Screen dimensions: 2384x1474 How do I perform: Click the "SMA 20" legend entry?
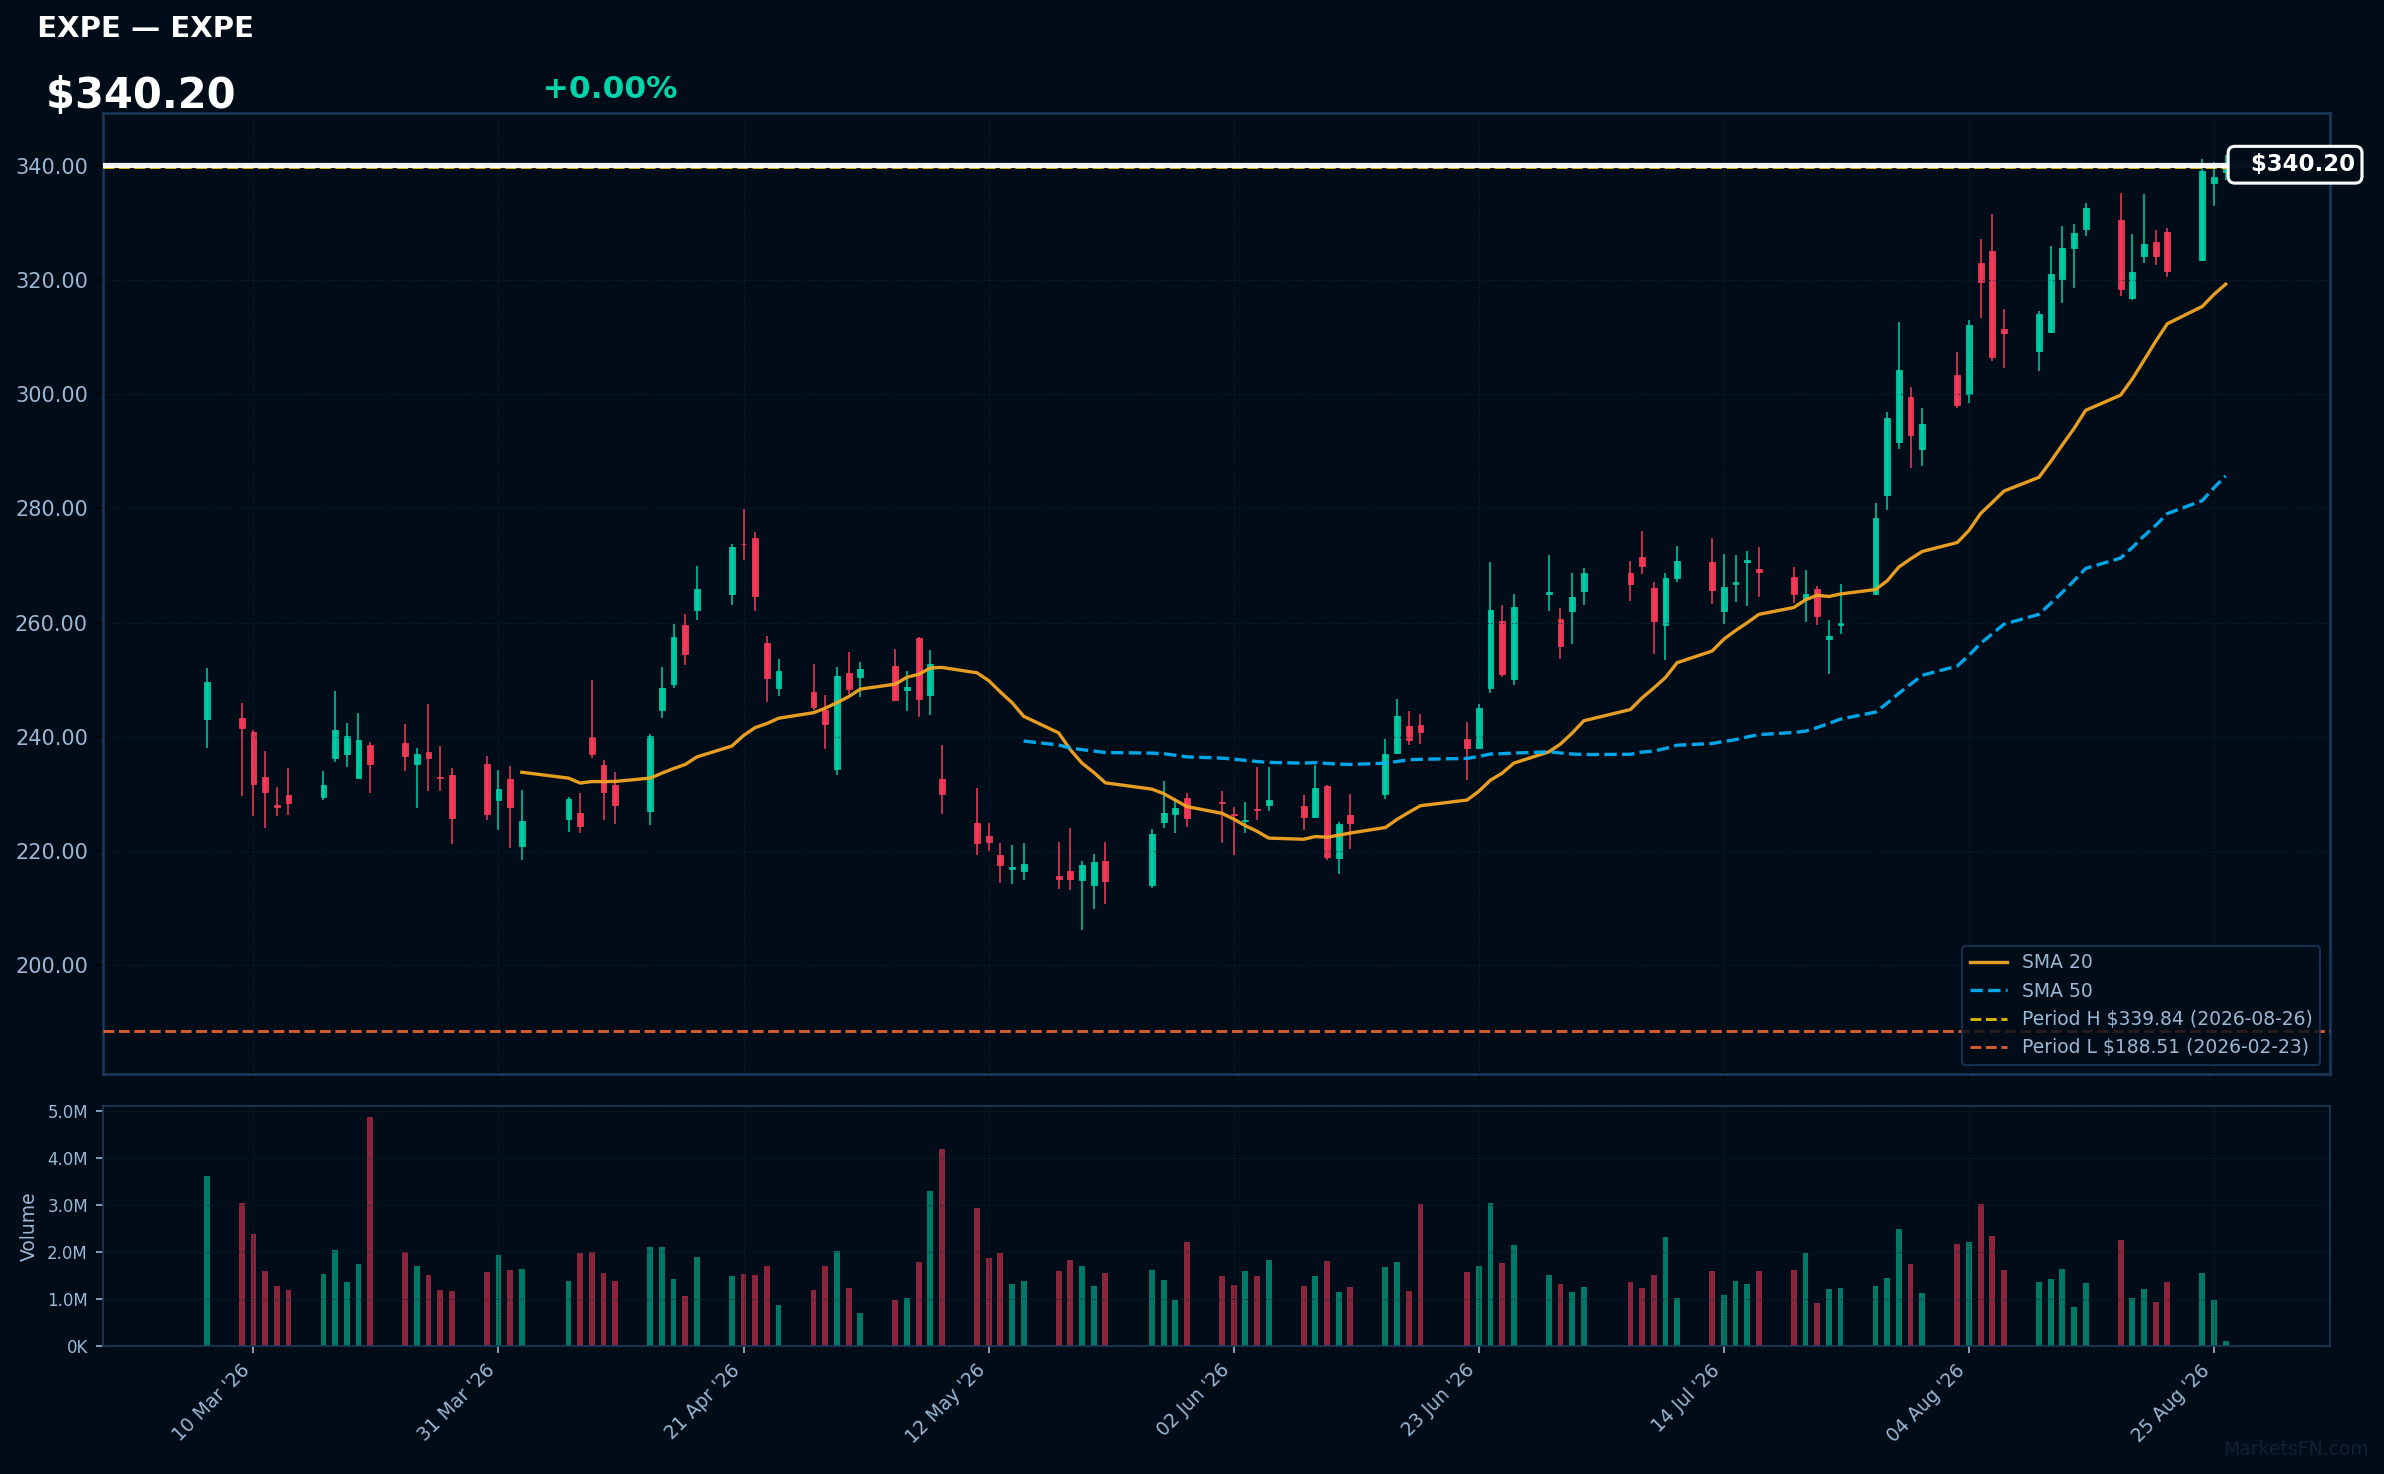(2057, 962)
